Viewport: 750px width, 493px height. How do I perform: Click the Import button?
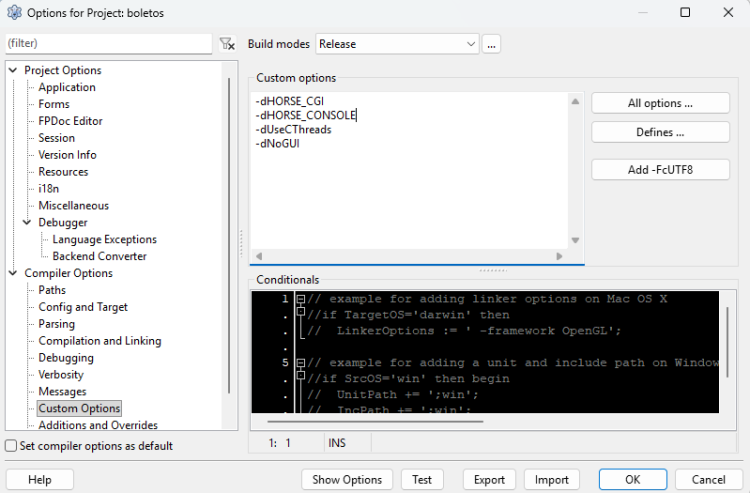[551, 480]
